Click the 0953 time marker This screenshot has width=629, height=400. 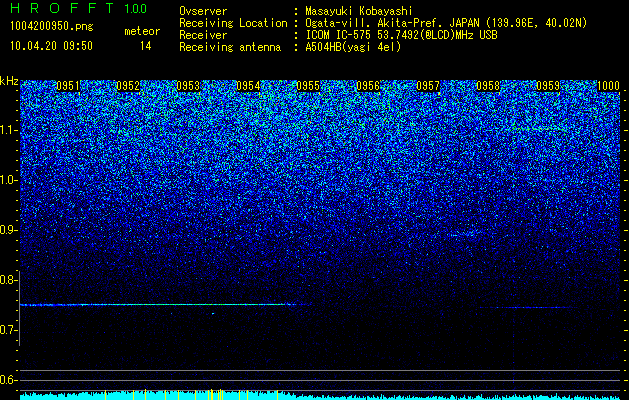click(x=188, y=86)
